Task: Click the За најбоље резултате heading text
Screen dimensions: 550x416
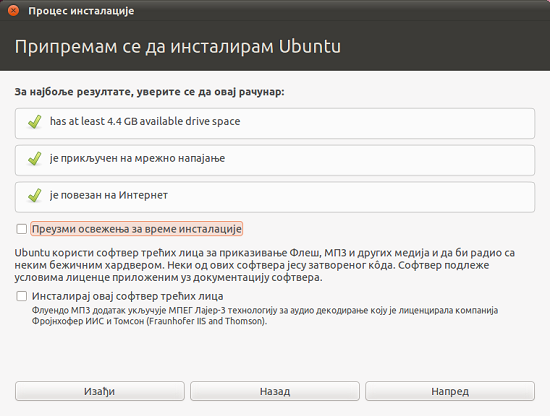Action: (149, 92)
